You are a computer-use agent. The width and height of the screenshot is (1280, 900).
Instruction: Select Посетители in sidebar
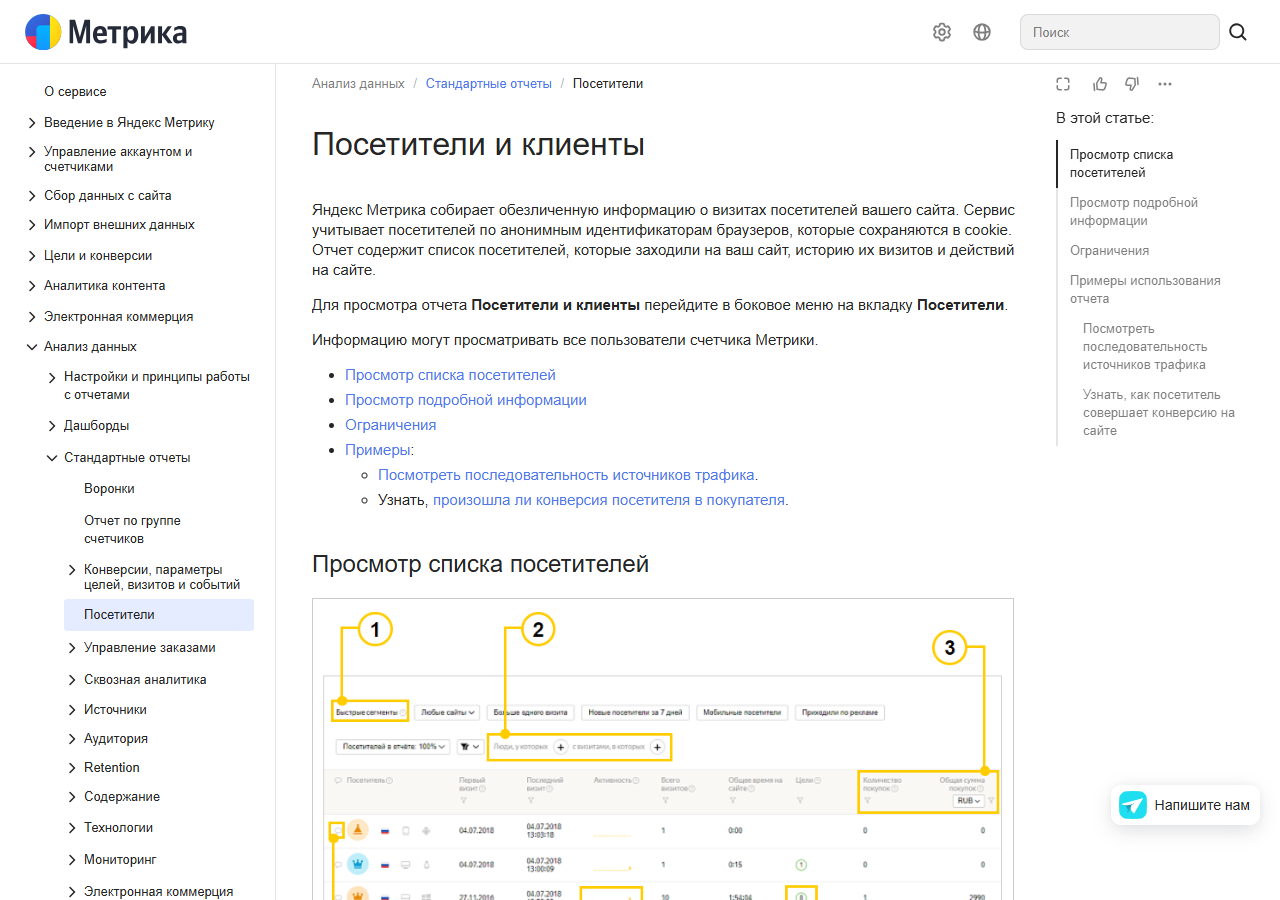point(159,615)
